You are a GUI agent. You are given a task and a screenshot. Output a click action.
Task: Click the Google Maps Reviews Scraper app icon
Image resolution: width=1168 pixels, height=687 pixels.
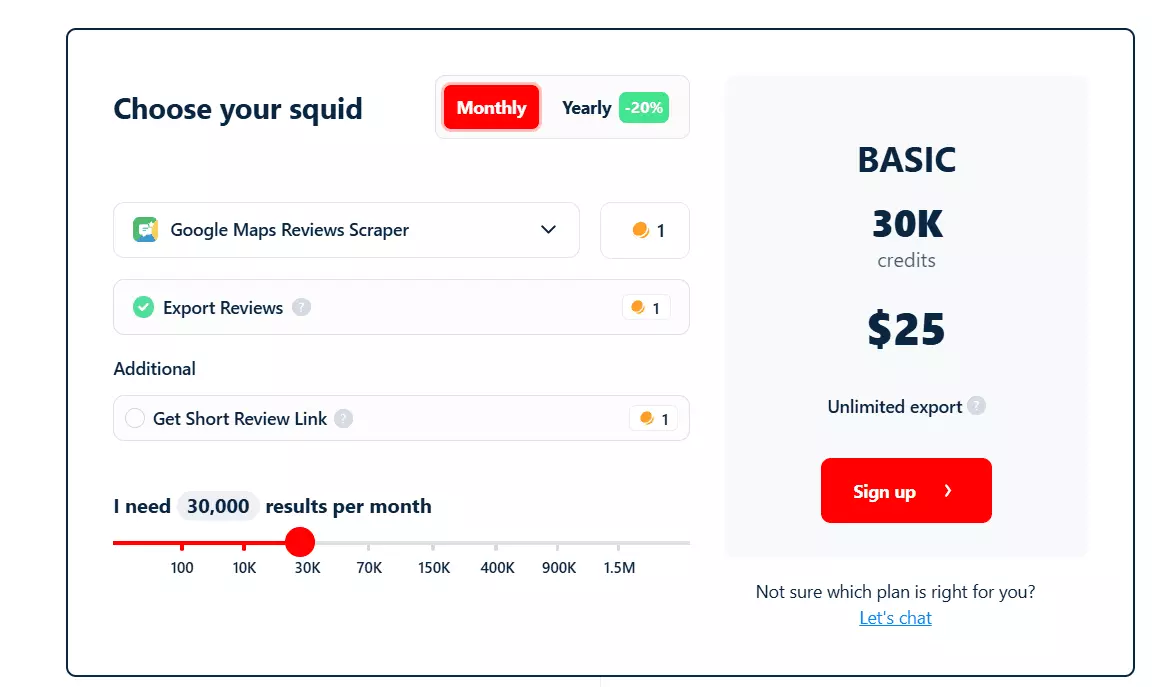click(144, 230)
